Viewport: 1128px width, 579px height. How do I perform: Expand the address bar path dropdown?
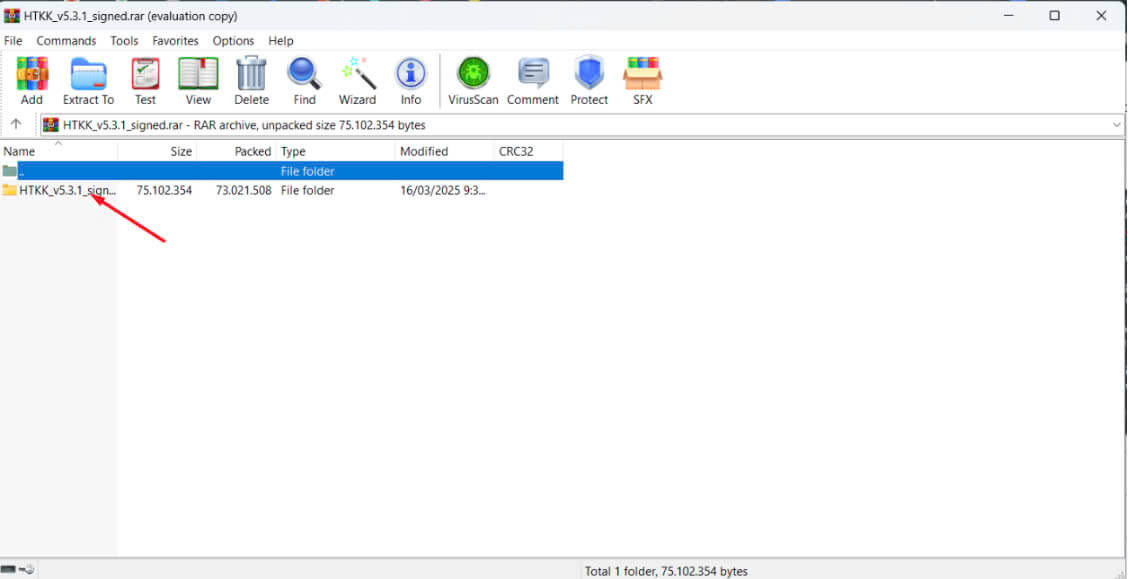coord(1116,124)
